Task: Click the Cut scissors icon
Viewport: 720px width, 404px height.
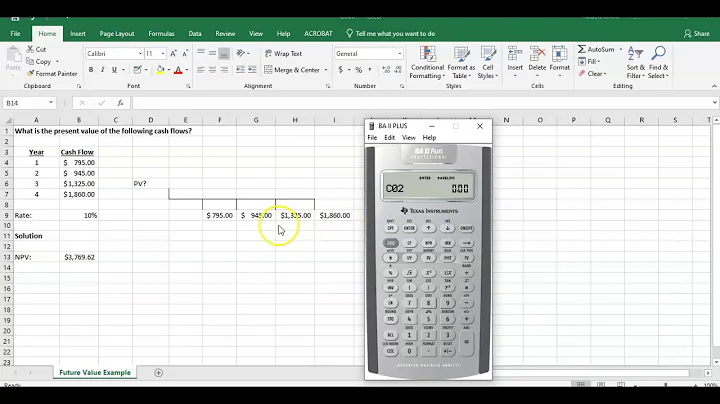Action: tap(30, 49)
